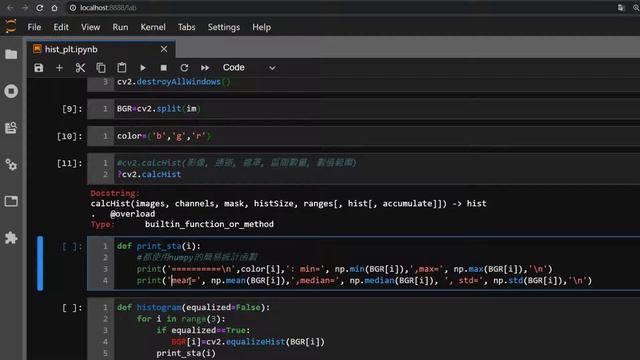Click 'builtin_function_or_method' type text
640x360 pixels.
tap(209, 224)
